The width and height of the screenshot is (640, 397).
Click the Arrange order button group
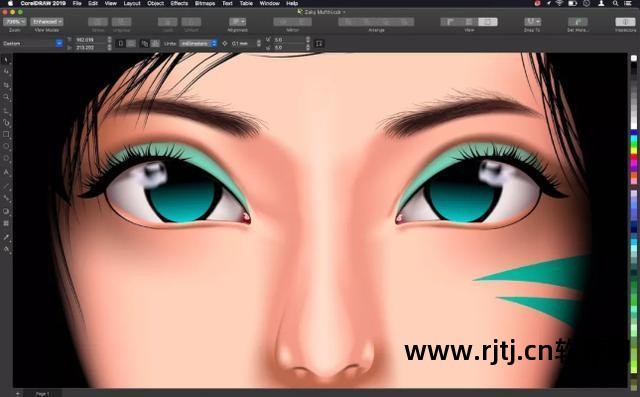point(376,22)
